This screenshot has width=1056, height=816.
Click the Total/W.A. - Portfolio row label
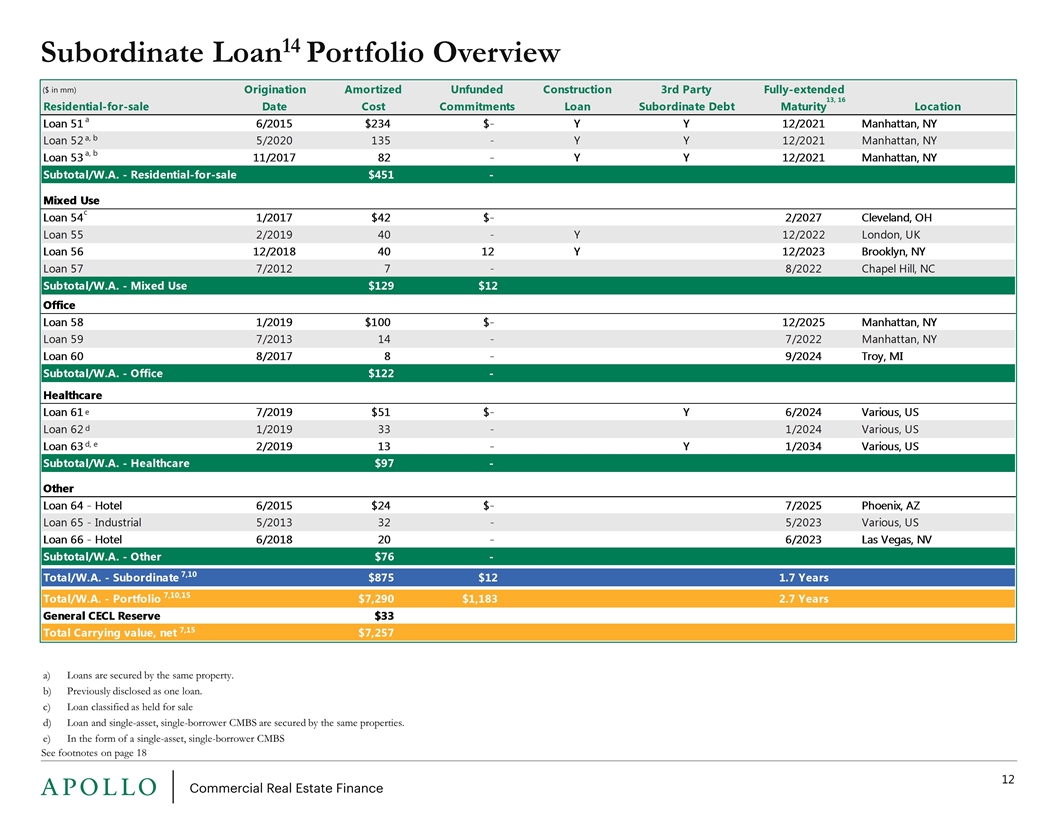point(117,598)
